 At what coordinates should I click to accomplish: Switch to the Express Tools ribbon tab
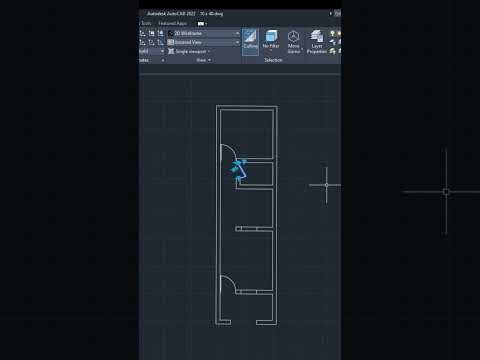[x=146, y=23]
